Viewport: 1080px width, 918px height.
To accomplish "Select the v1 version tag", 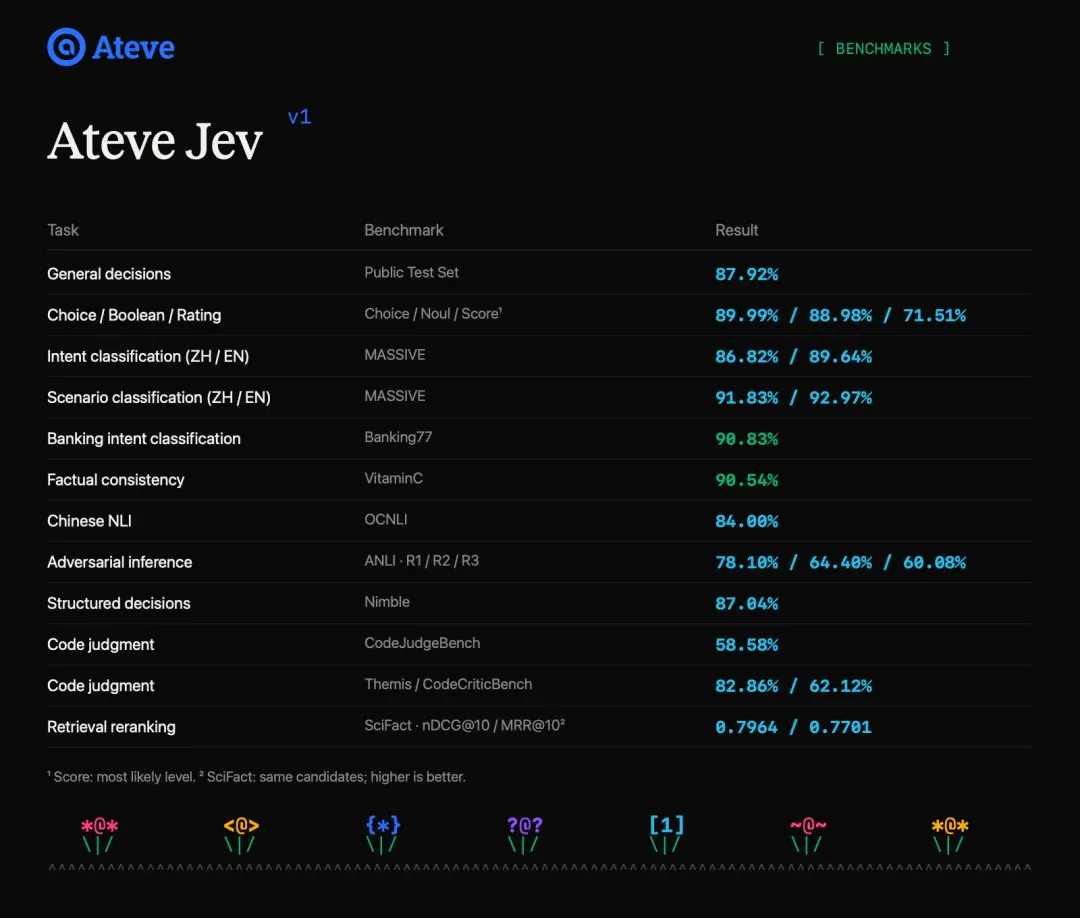I will coord(300,117).
